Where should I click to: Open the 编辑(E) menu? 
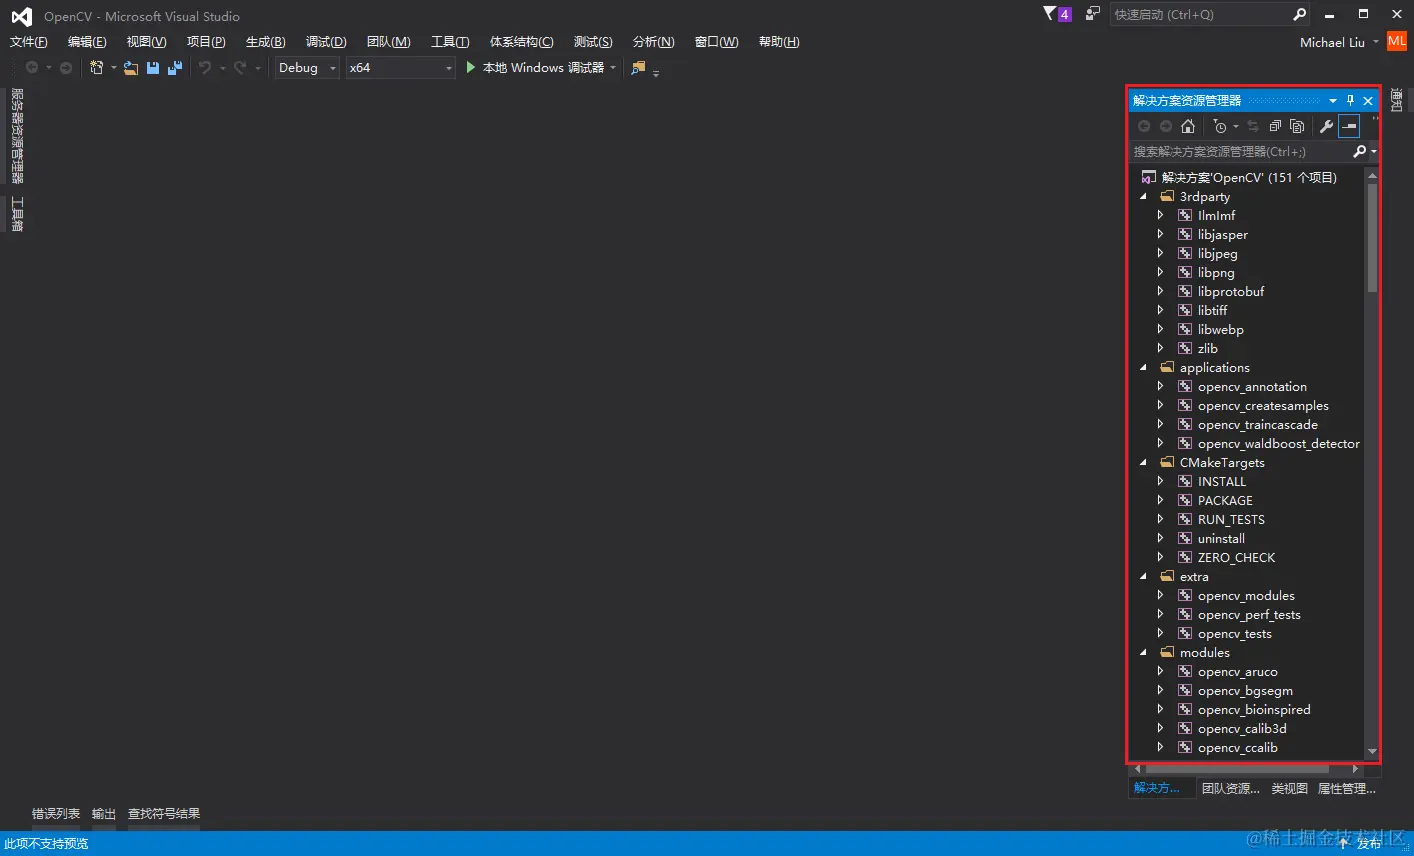[87, 42]
